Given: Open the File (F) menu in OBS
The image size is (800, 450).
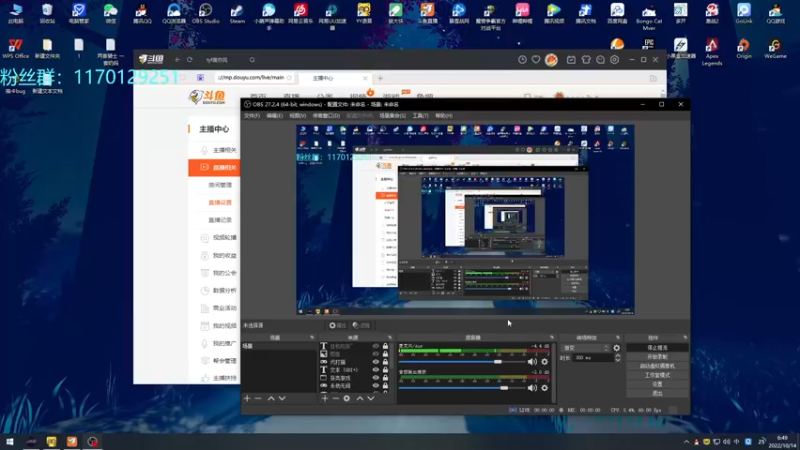Looking at the screenshot, I should pyautogui.click(x=252, y=116).
